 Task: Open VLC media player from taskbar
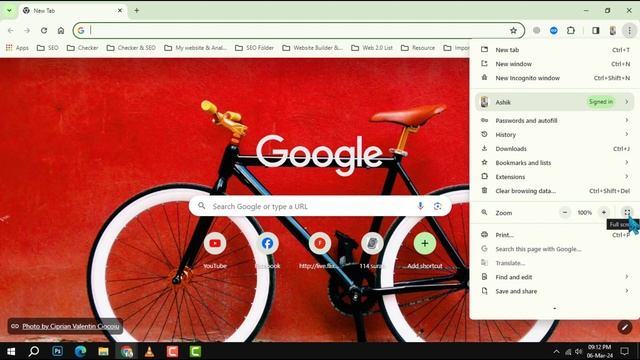click(x=149, y=351)
